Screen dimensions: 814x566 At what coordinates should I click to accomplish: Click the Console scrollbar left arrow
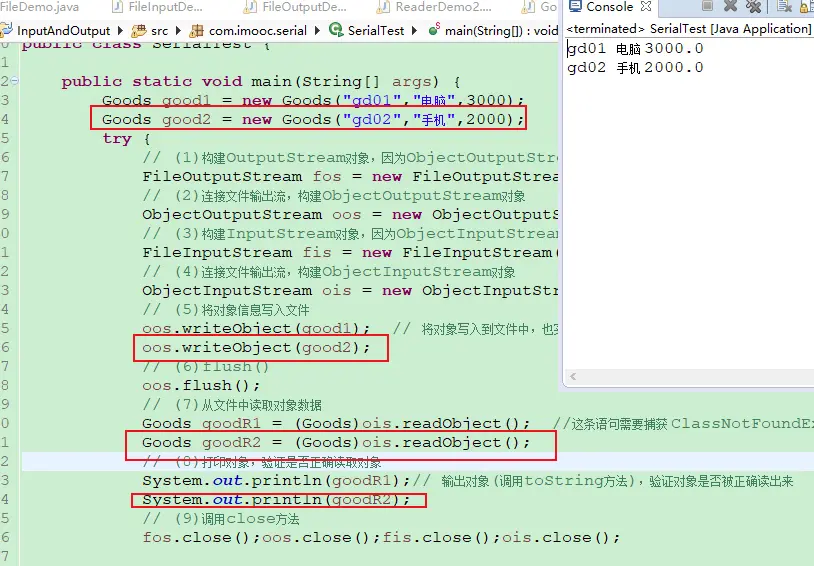[x=573, y=376]
